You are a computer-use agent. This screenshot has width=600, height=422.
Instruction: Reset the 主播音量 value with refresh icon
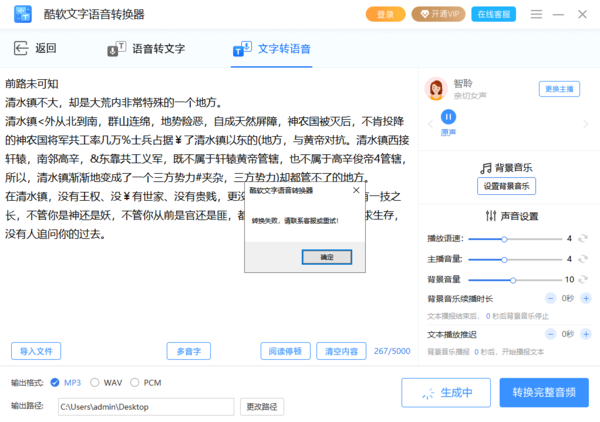point(583,259)
